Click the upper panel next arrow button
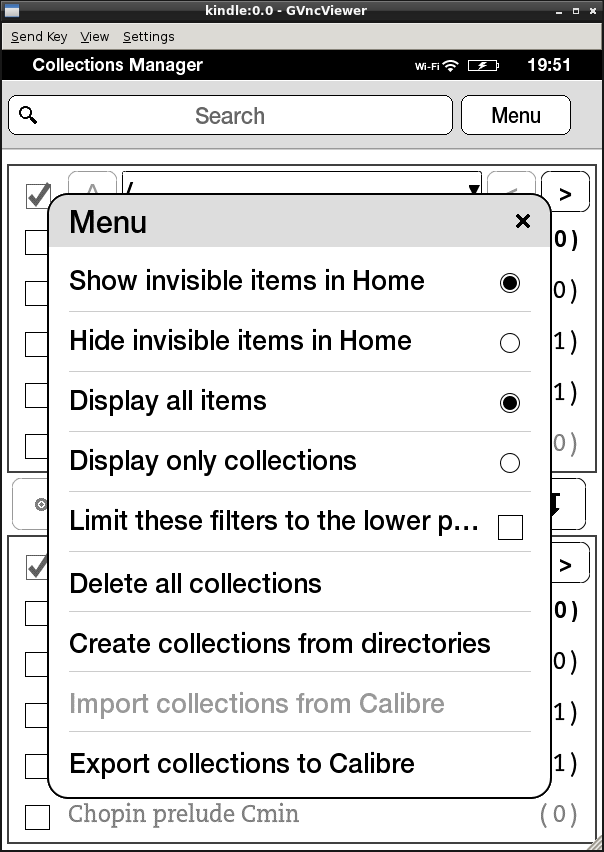604x852 pixels. [565, 193]
